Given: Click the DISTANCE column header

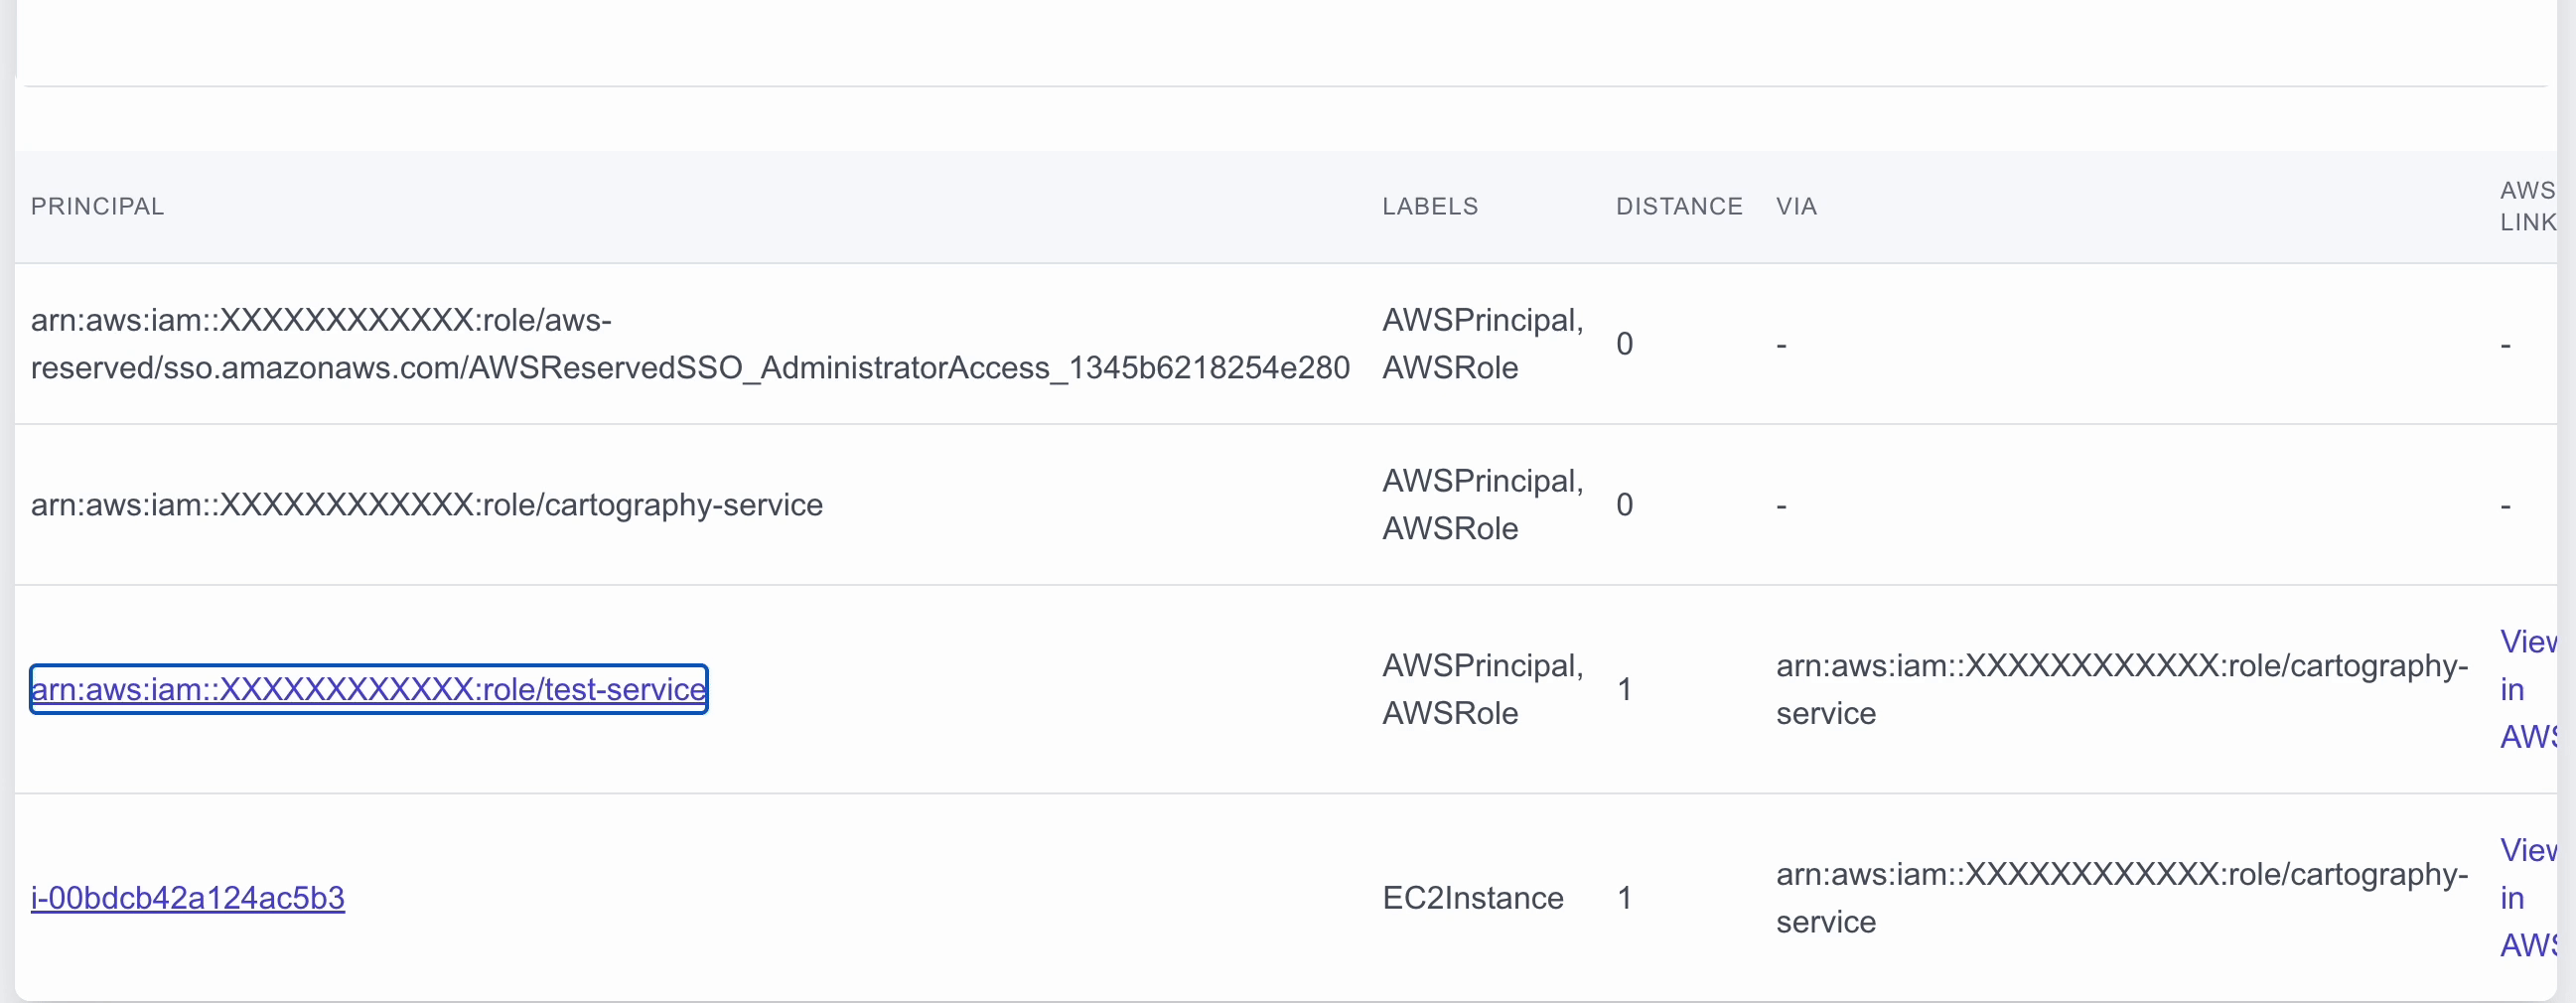Looking at the screenshot, I should click(1678, 206).
